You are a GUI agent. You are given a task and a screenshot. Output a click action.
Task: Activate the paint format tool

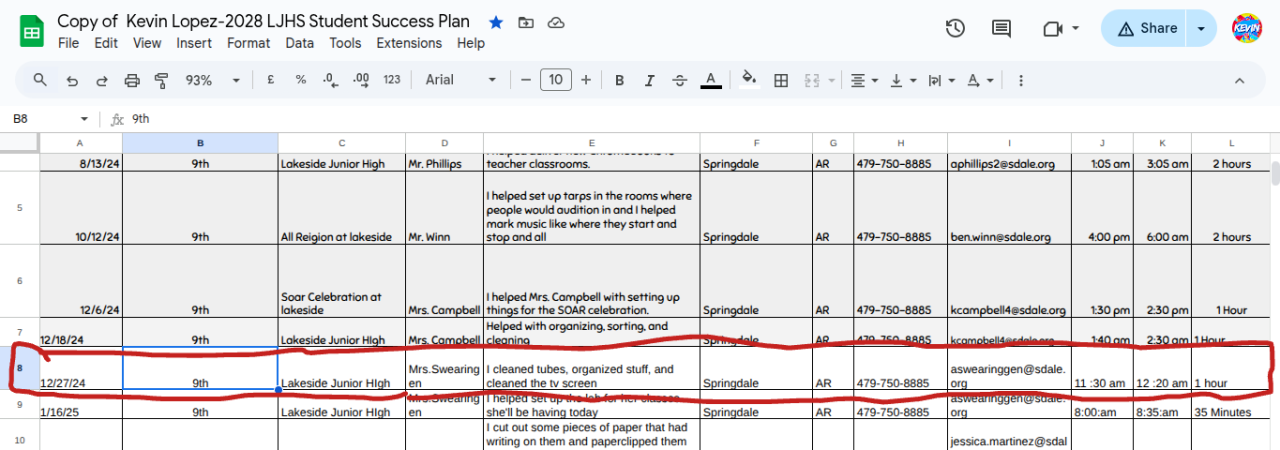click(x=161, y=80)
